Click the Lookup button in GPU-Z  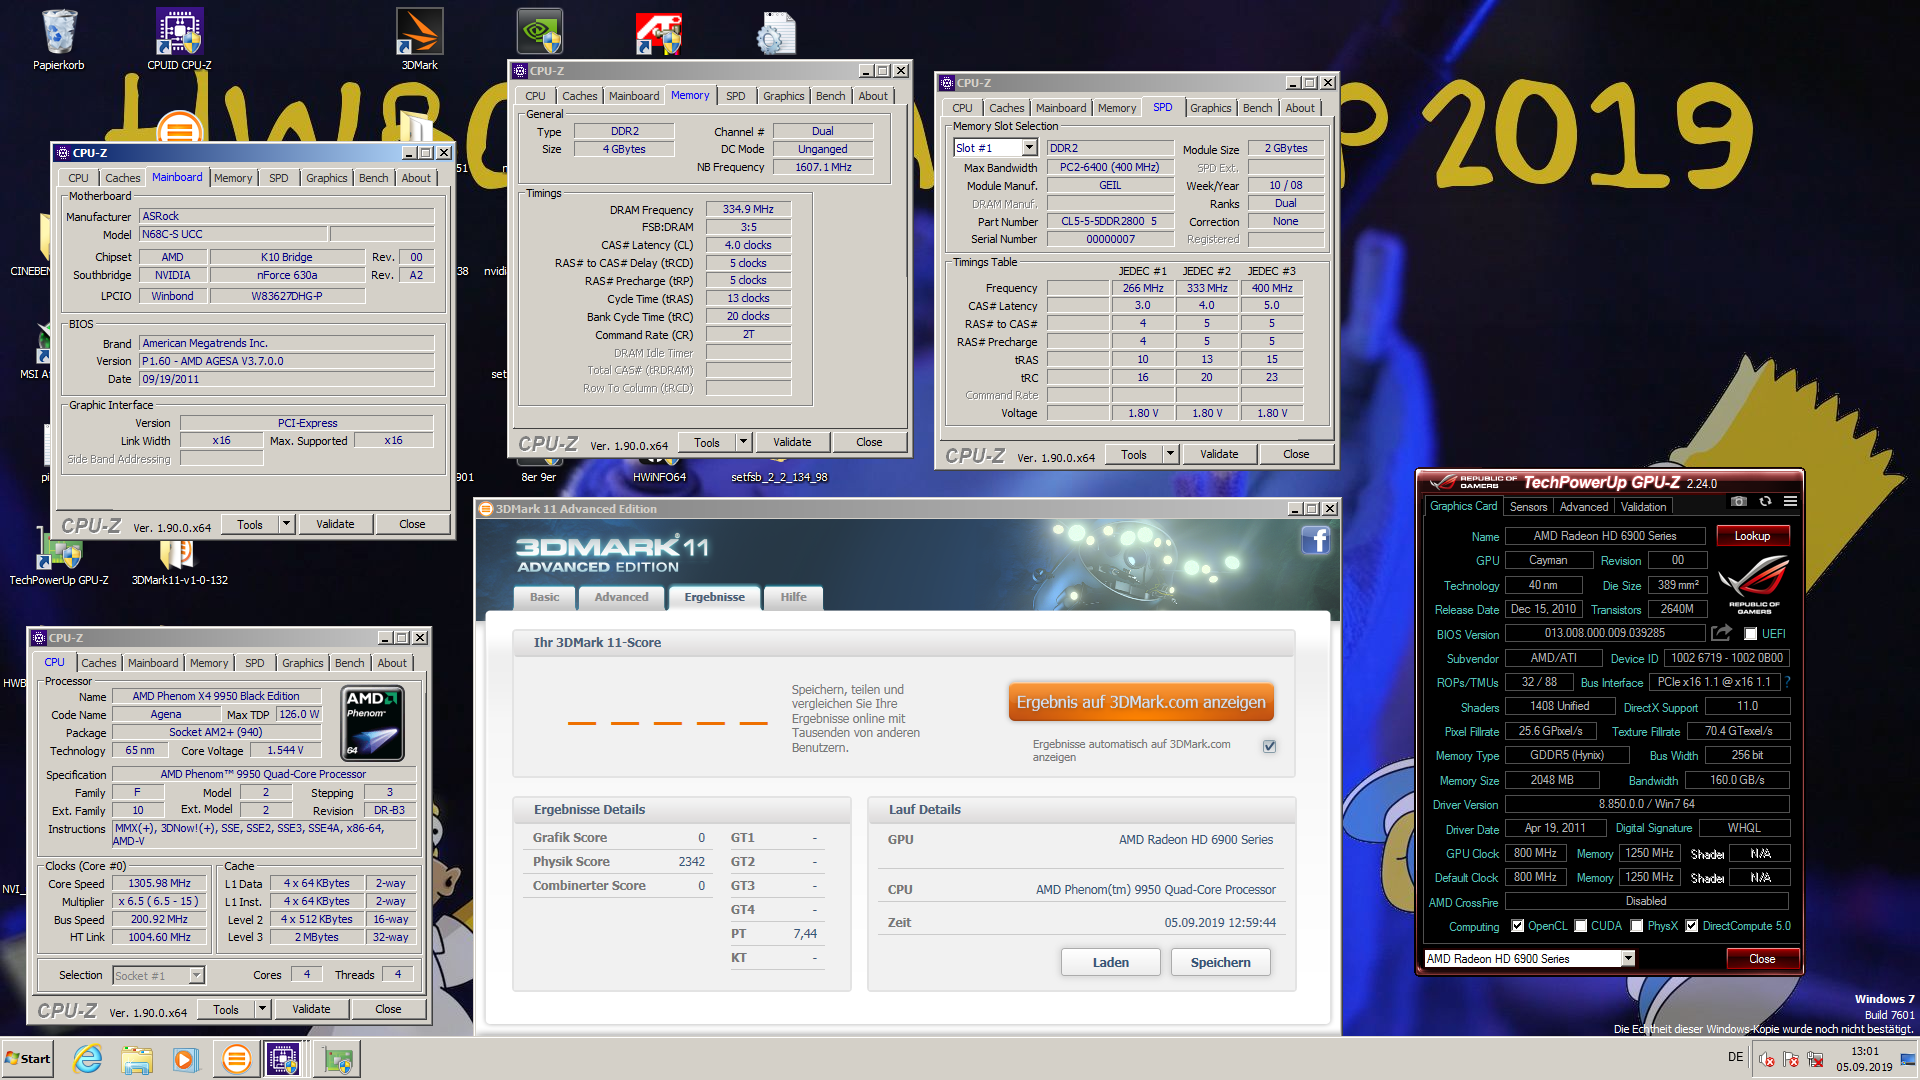(1752, 536)
